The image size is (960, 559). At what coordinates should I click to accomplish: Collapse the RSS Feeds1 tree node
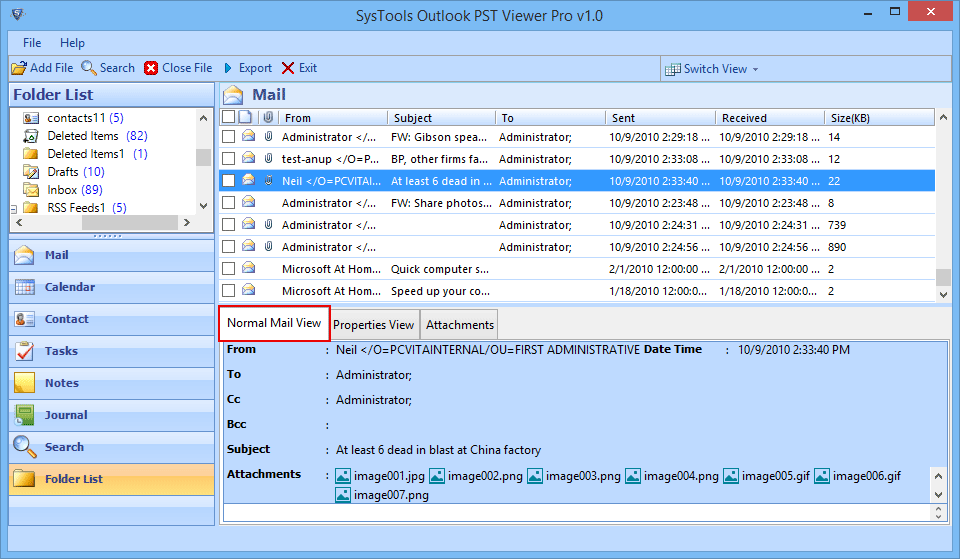[x=13, y=209]
